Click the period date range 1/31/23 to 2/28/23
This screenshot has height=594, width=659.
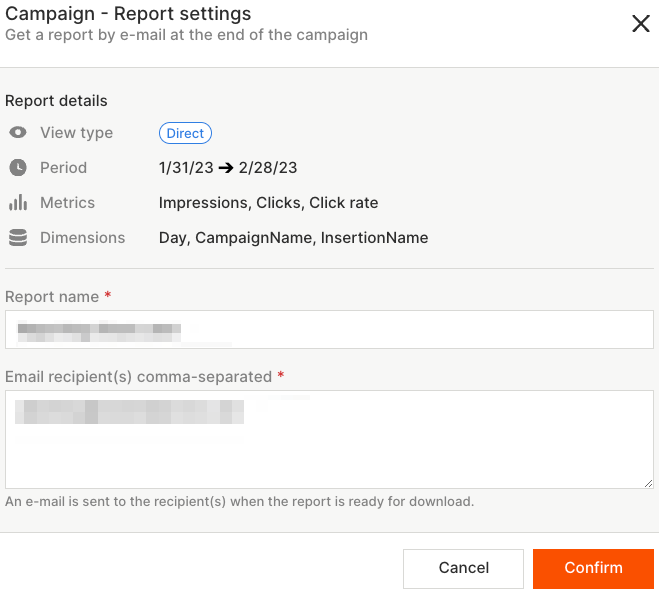click(x=228, y=168)
